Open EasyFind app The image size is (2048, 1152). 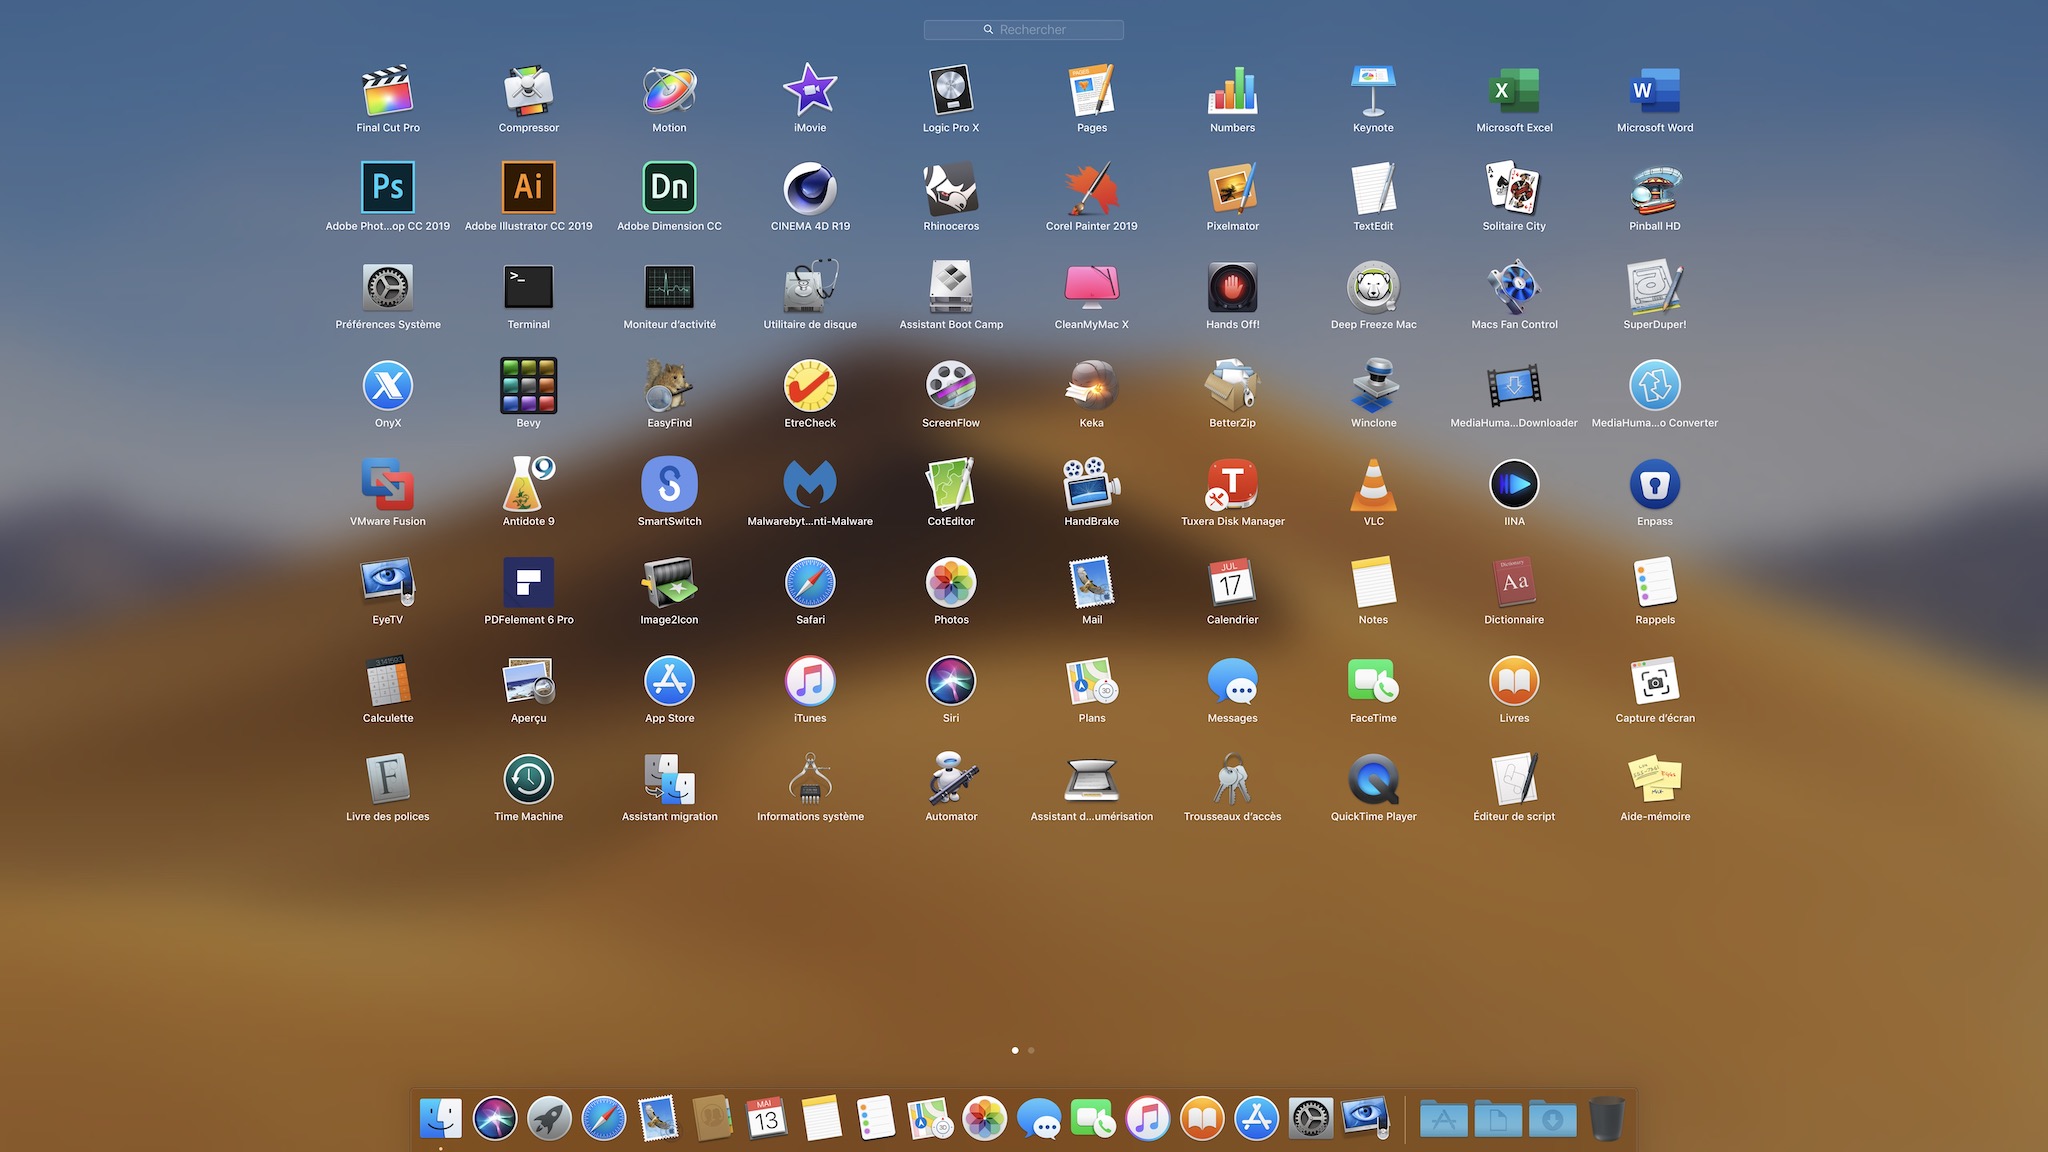pyautogui.click(x=669, y=385)
